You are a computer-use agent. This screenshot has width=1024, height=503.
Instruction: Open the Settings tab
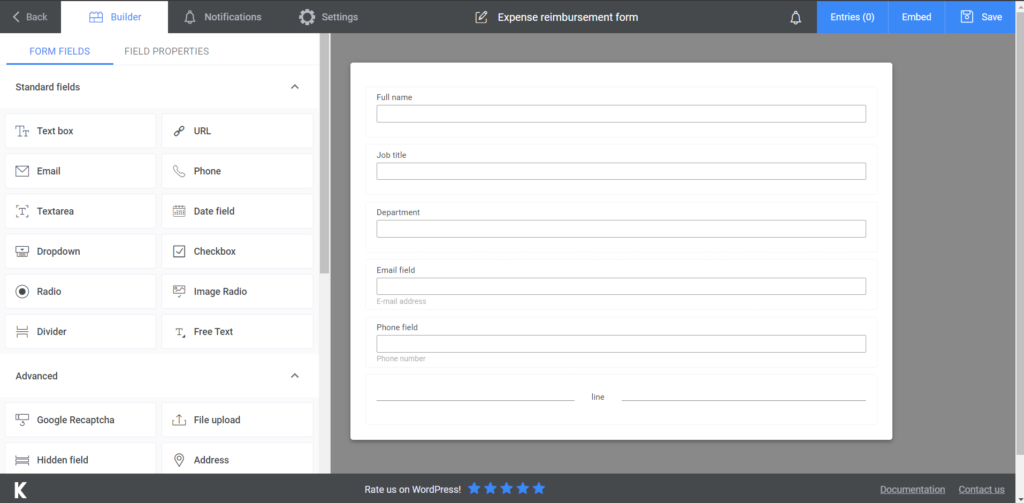328,17
